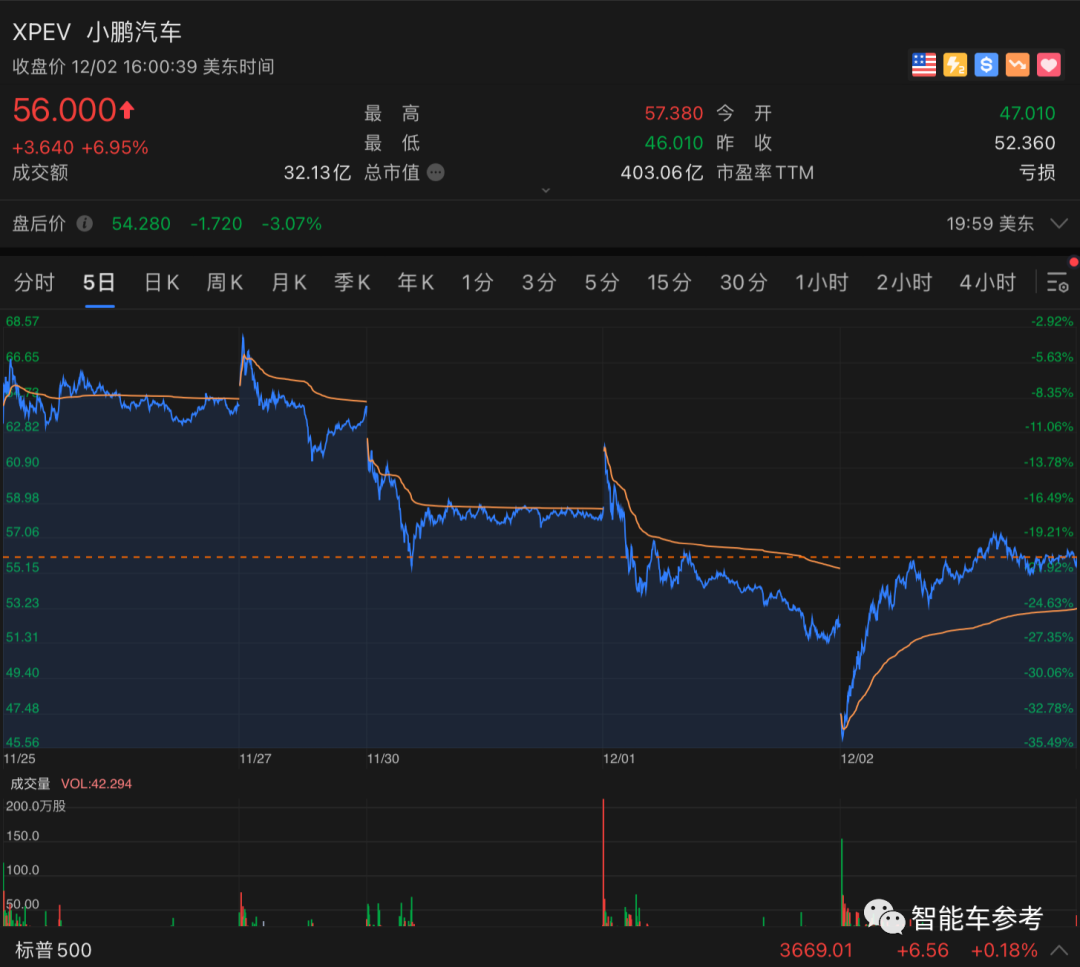The width and height of the screenshot is (1080, 967).
Task: Tap the 亏损 value
Action: pos(1037,172)
